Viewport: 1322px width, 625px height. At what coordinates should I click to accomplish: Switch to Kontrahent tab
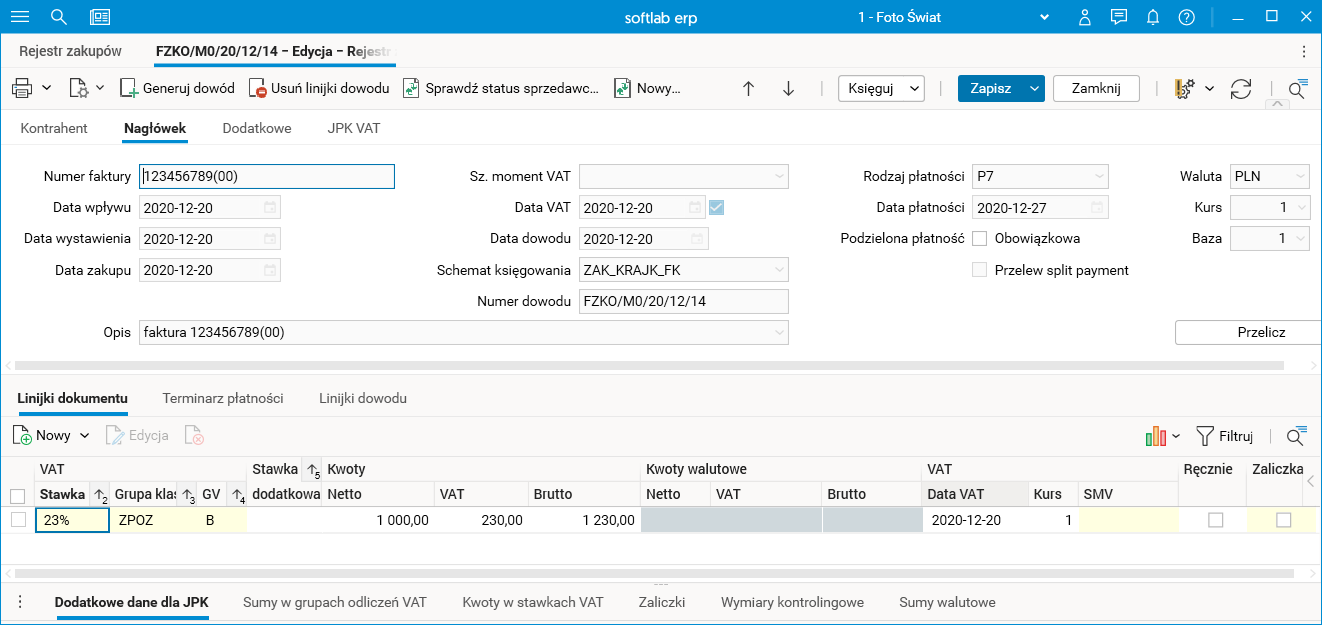tap(54, 128)
